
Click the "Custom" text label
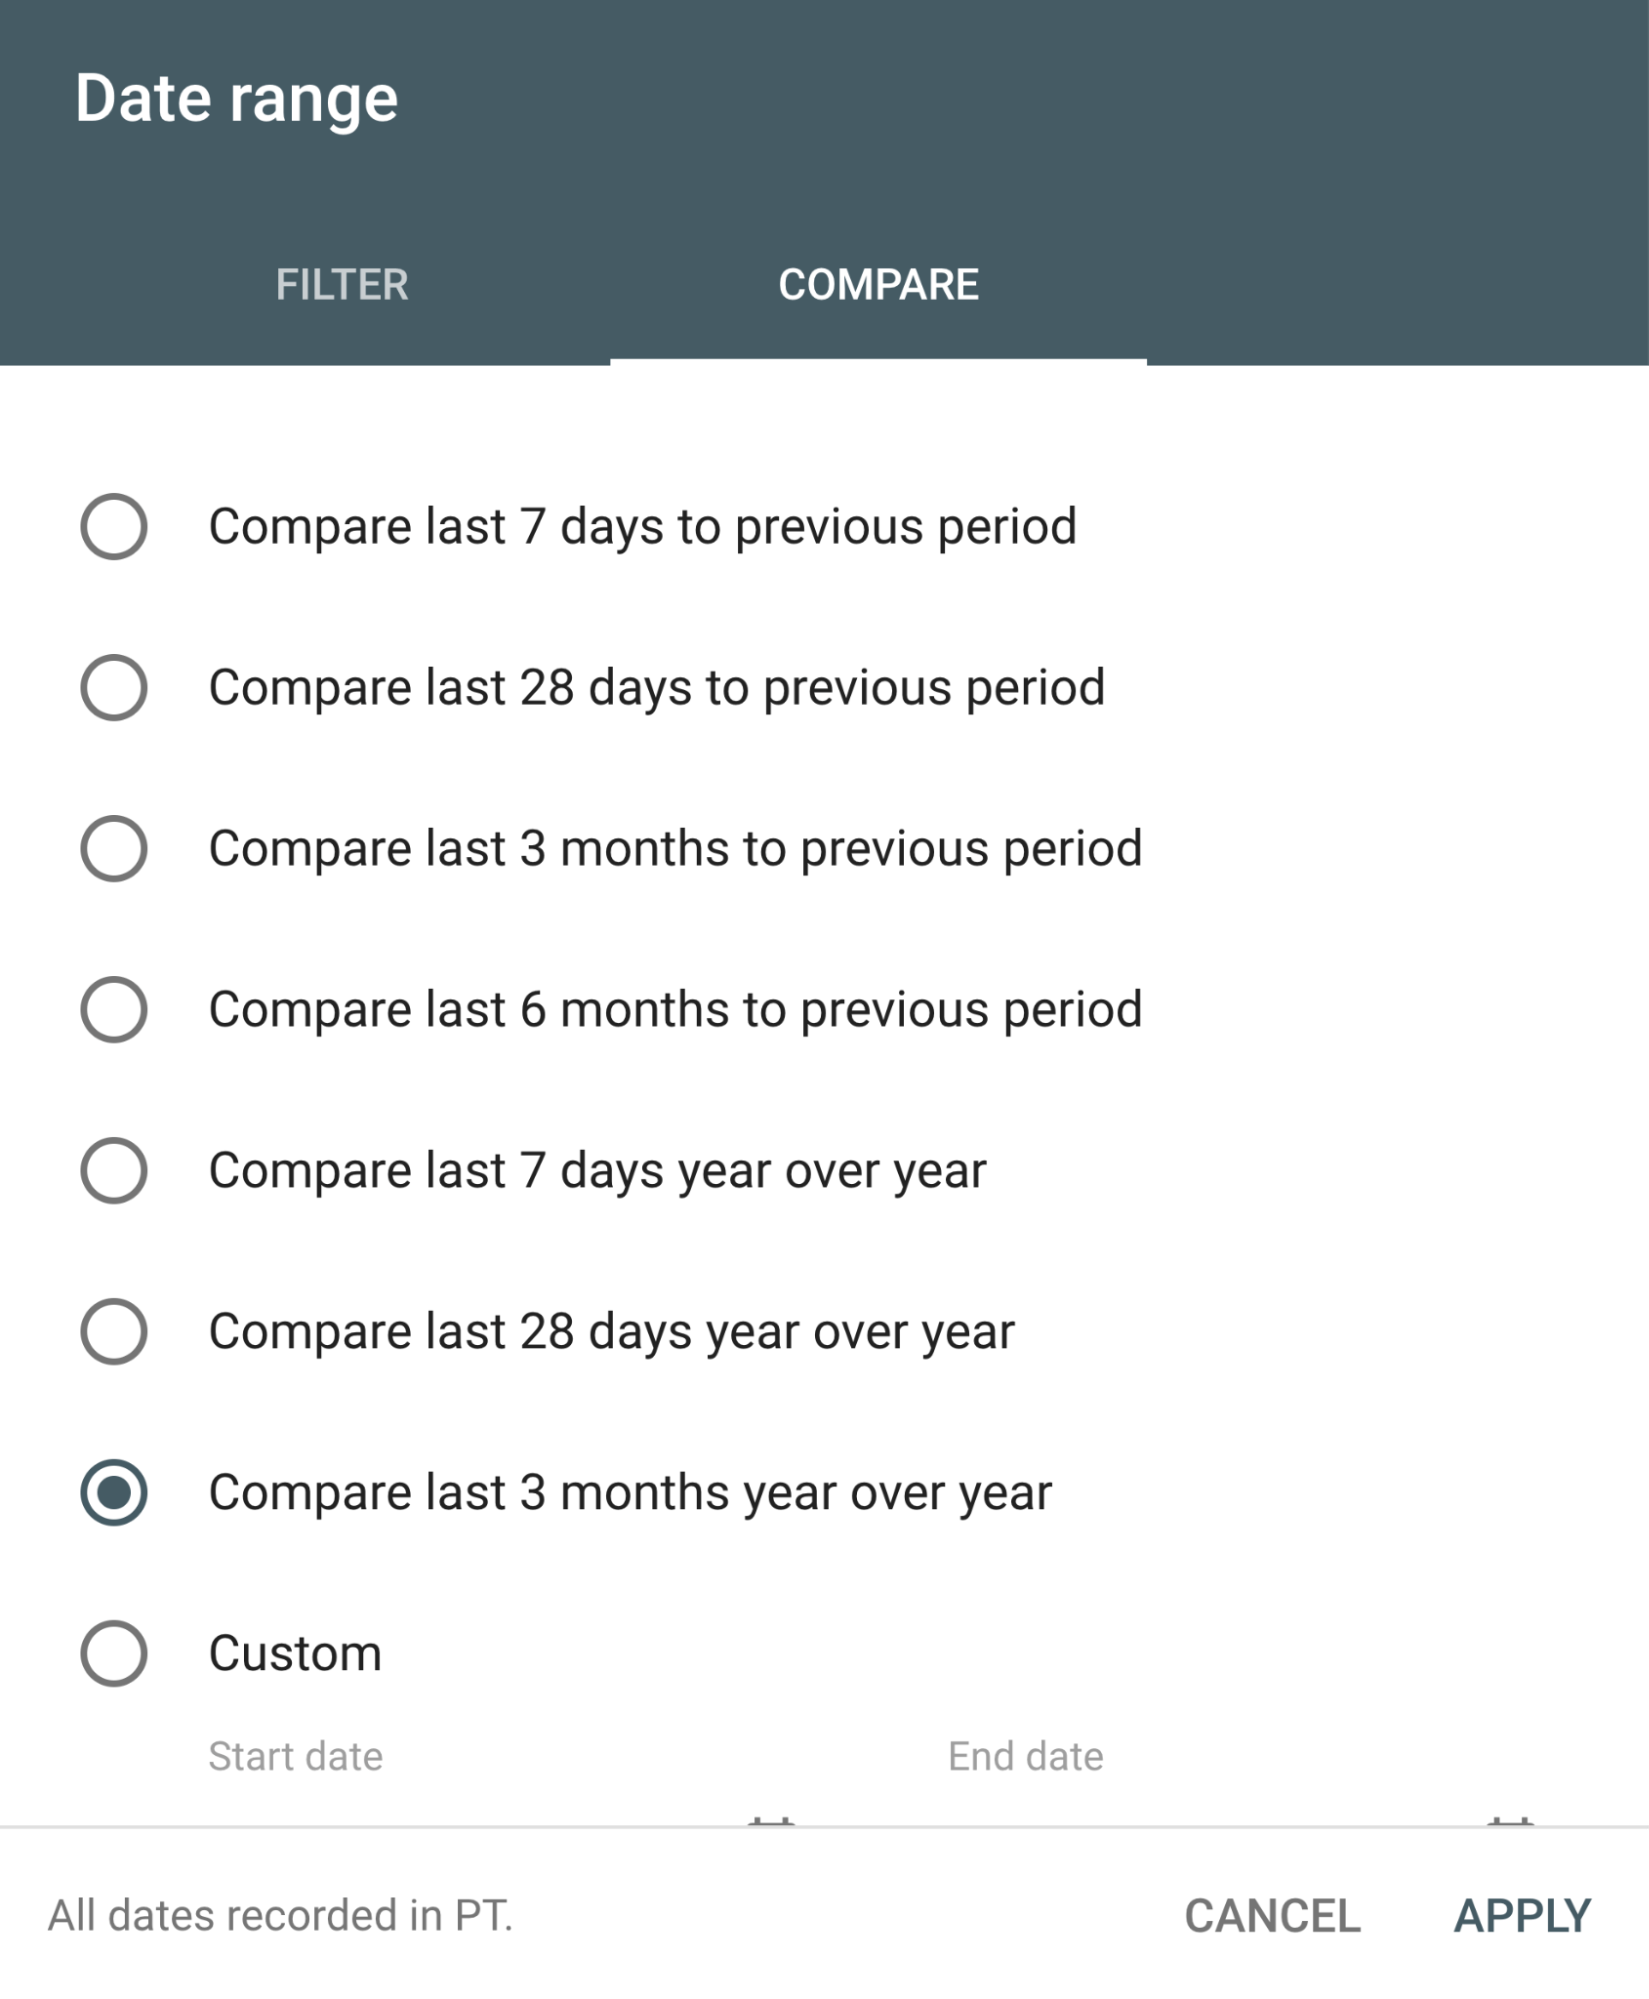point(295,1653)
